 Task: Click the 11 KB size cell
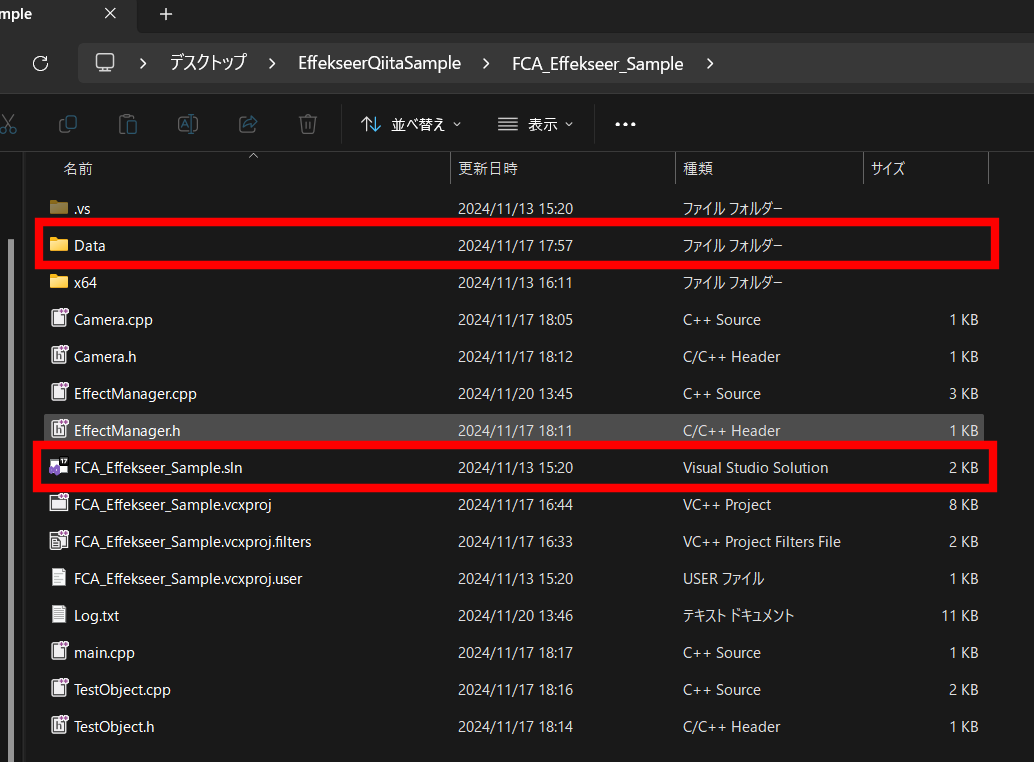(960, 616)
